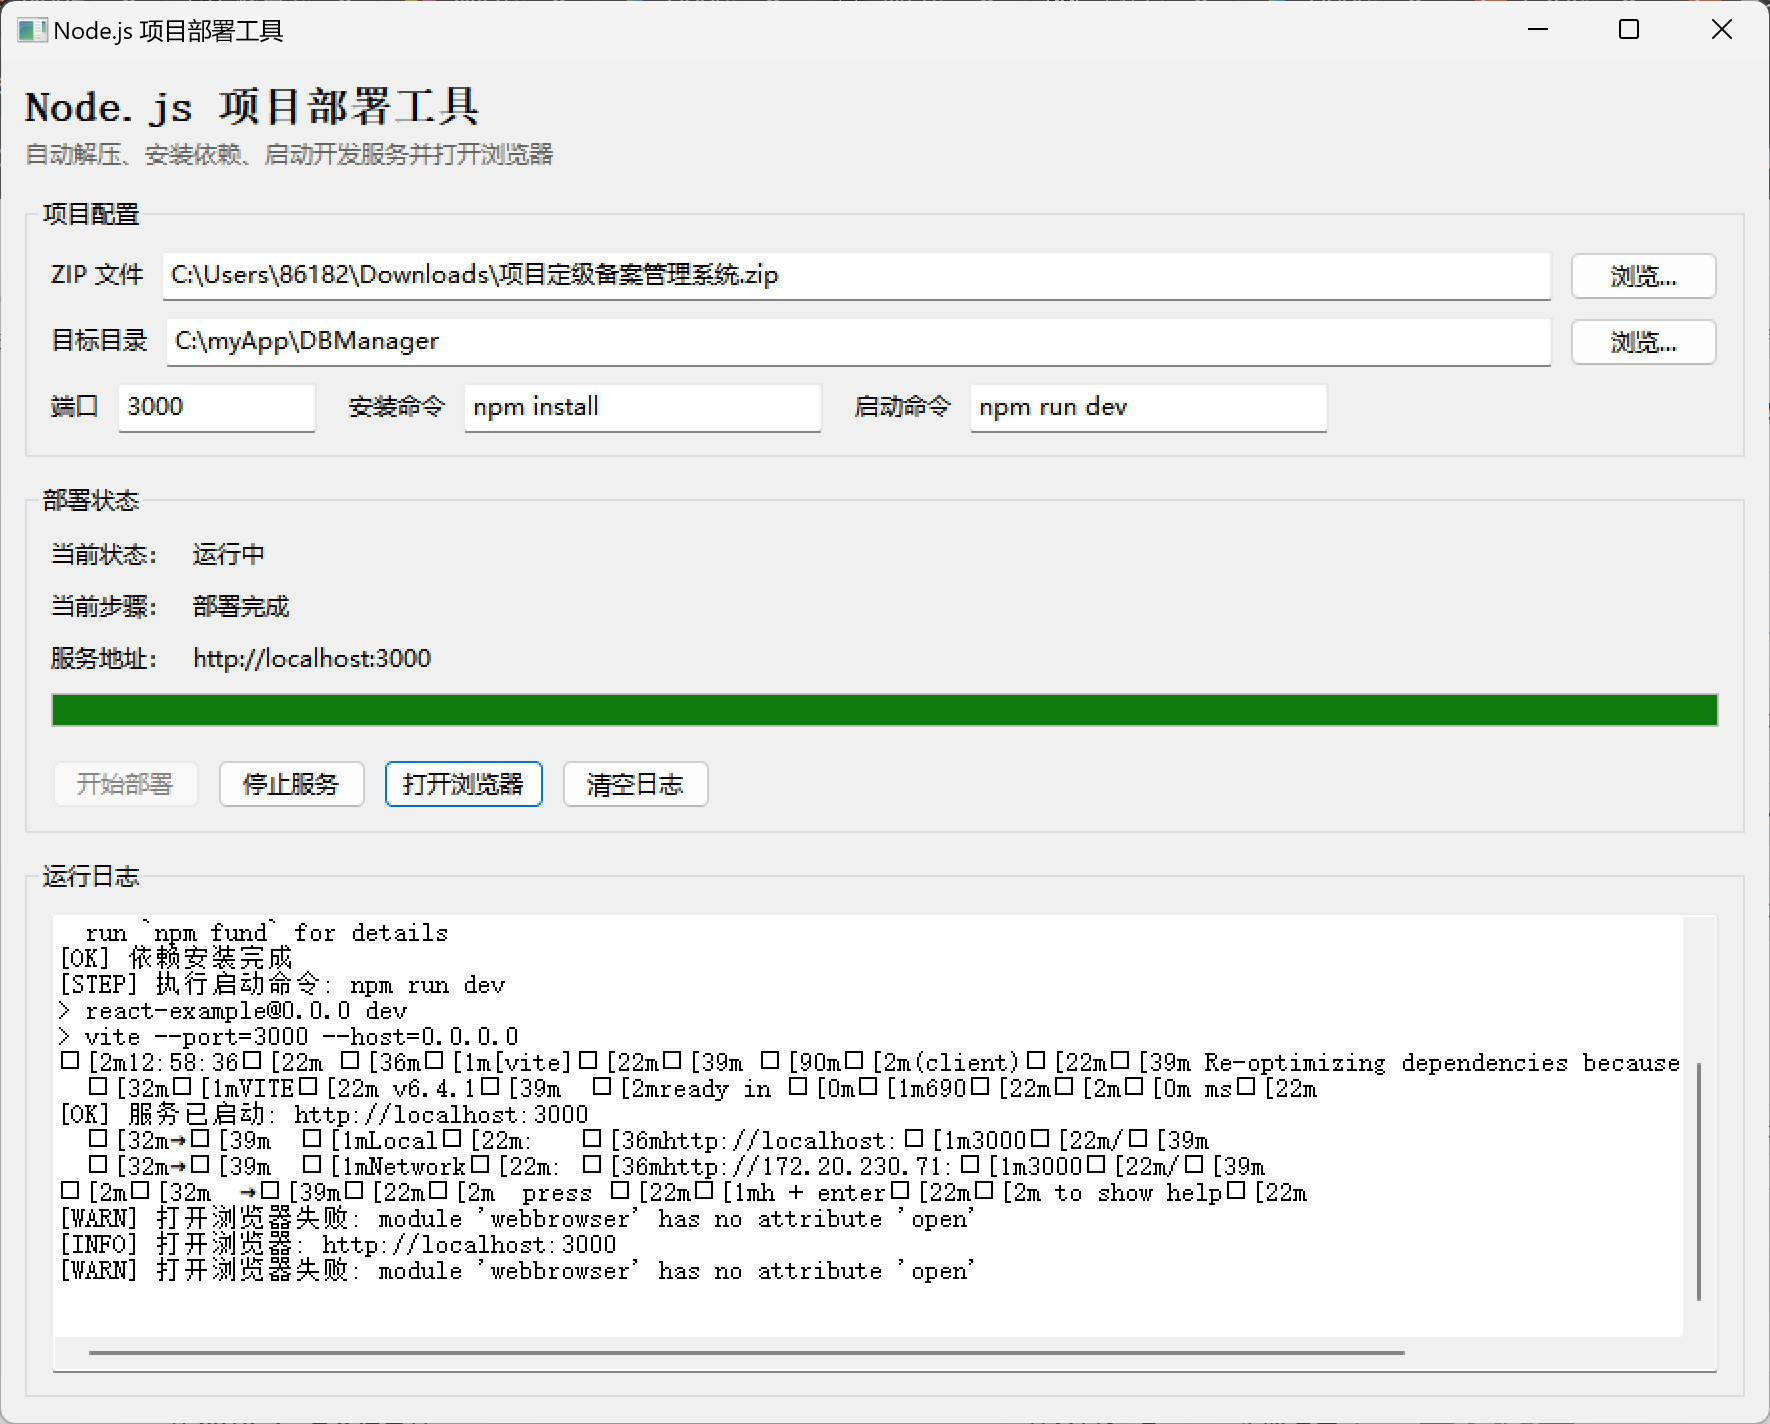
Task: Click service address http://localhost:3000 text
Action: pos(312,658)
